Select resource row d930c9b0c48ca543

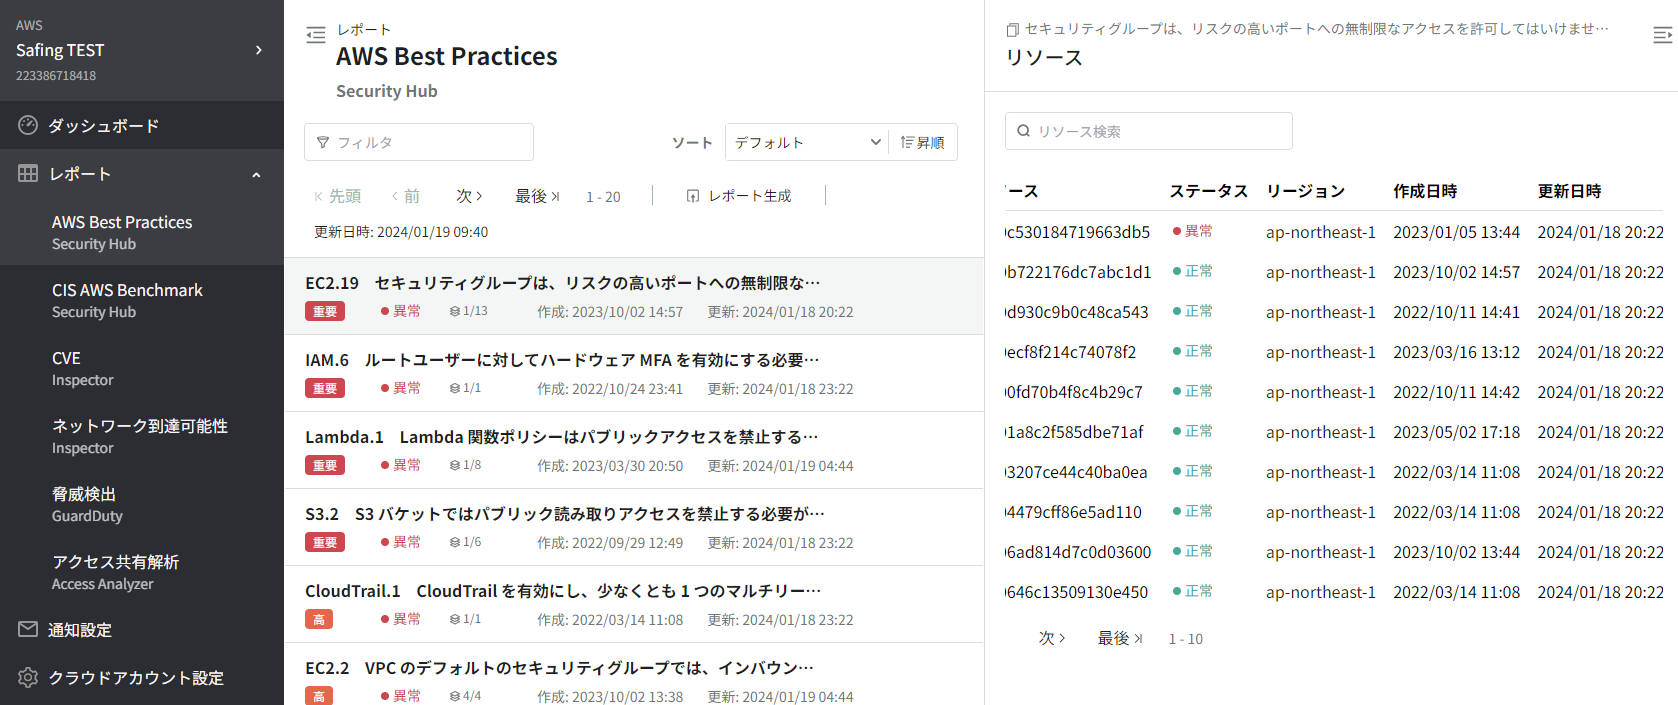point(1335,312)
